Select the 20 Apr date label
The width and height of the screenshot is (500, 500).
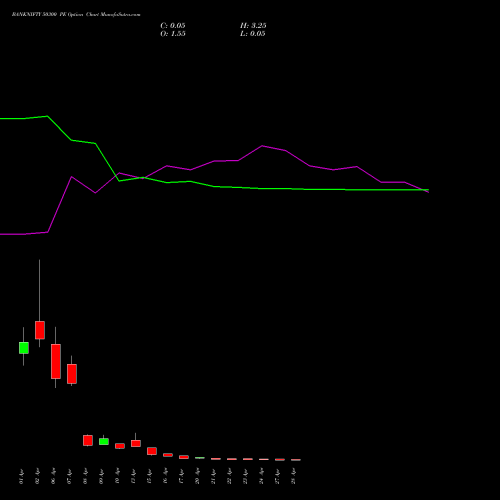198,477
